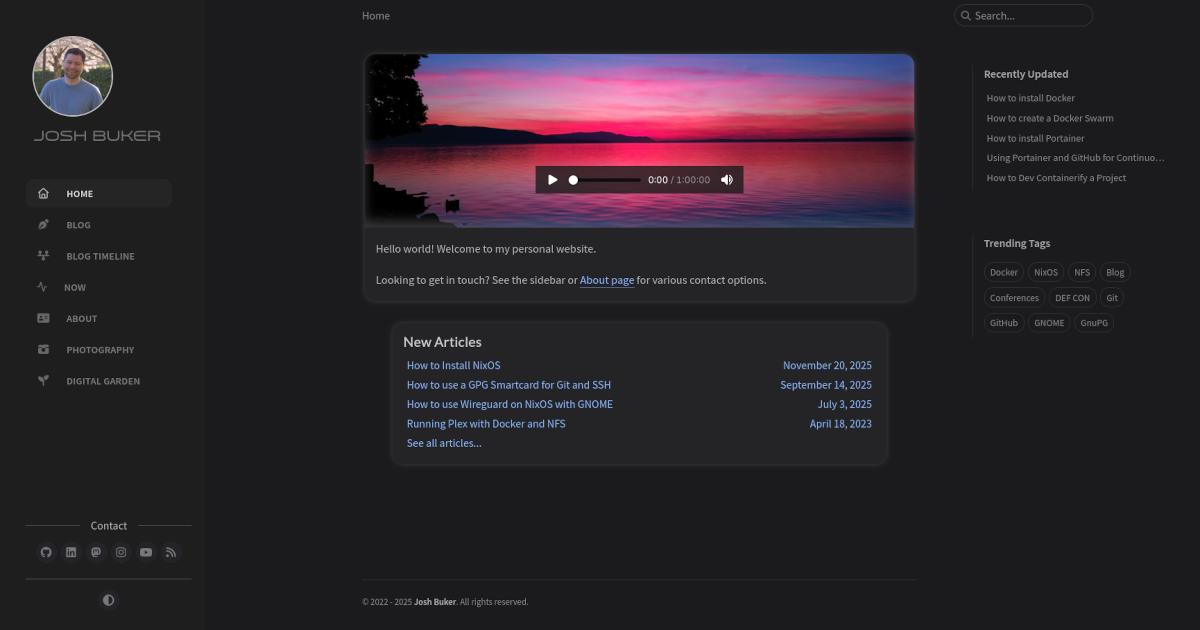Navigate to the ABOUT sidebar item
Screen dimensions: 1200x630
tap(81, 318)
